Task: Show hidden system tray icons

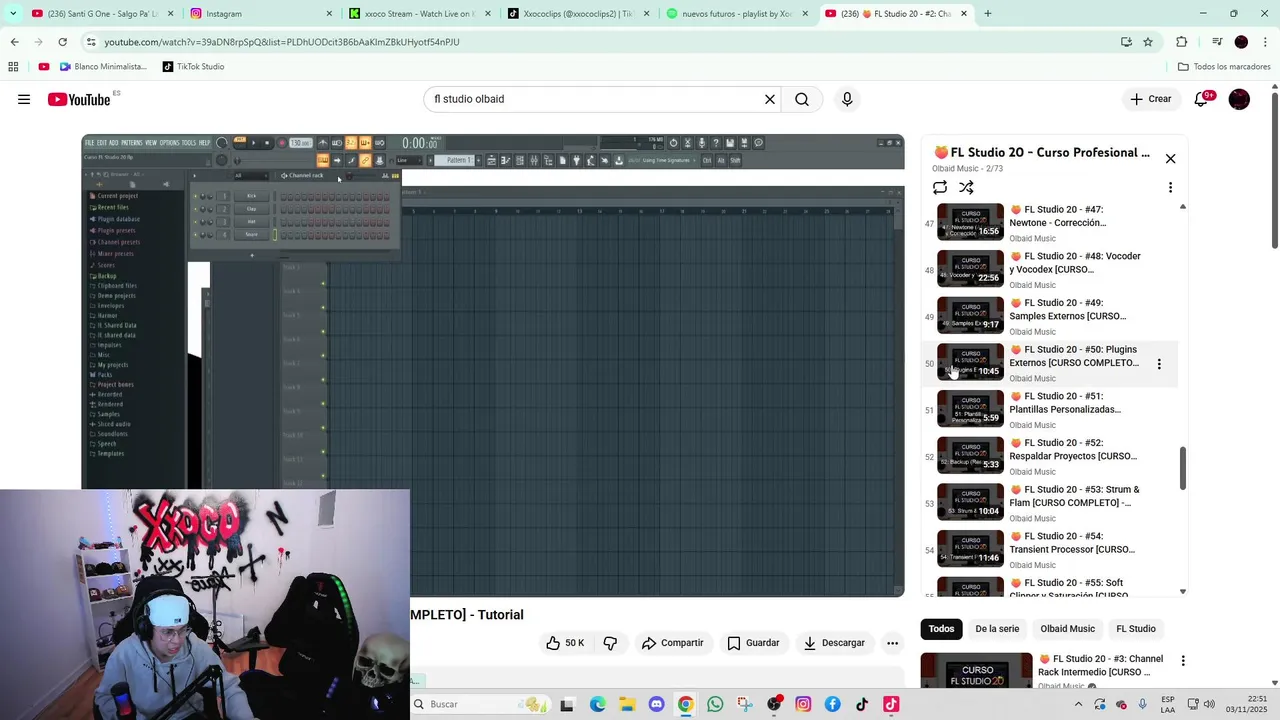Action: pyautogui.click(x=1078, y=704)
